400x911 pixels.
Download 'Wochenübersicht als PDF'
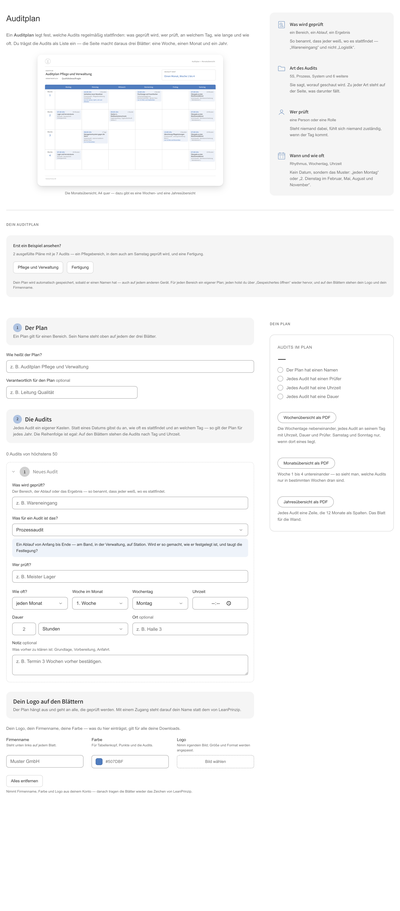[x=306, y=417]
